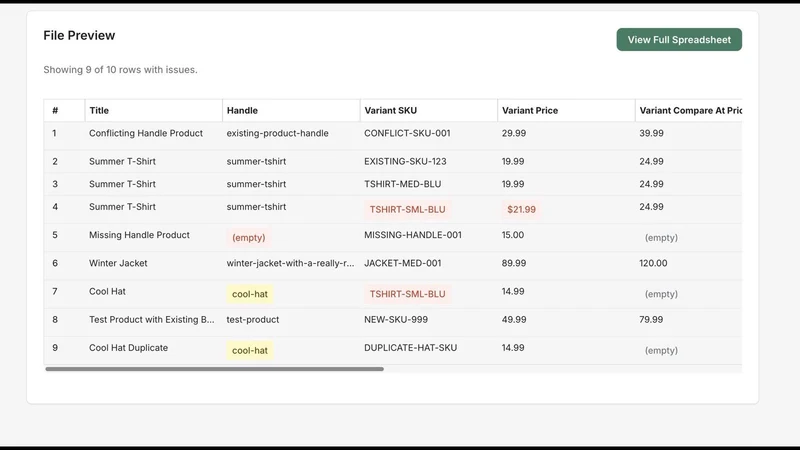
Task: Click the (empty) compare price in row 9
Action: [661, 351]
